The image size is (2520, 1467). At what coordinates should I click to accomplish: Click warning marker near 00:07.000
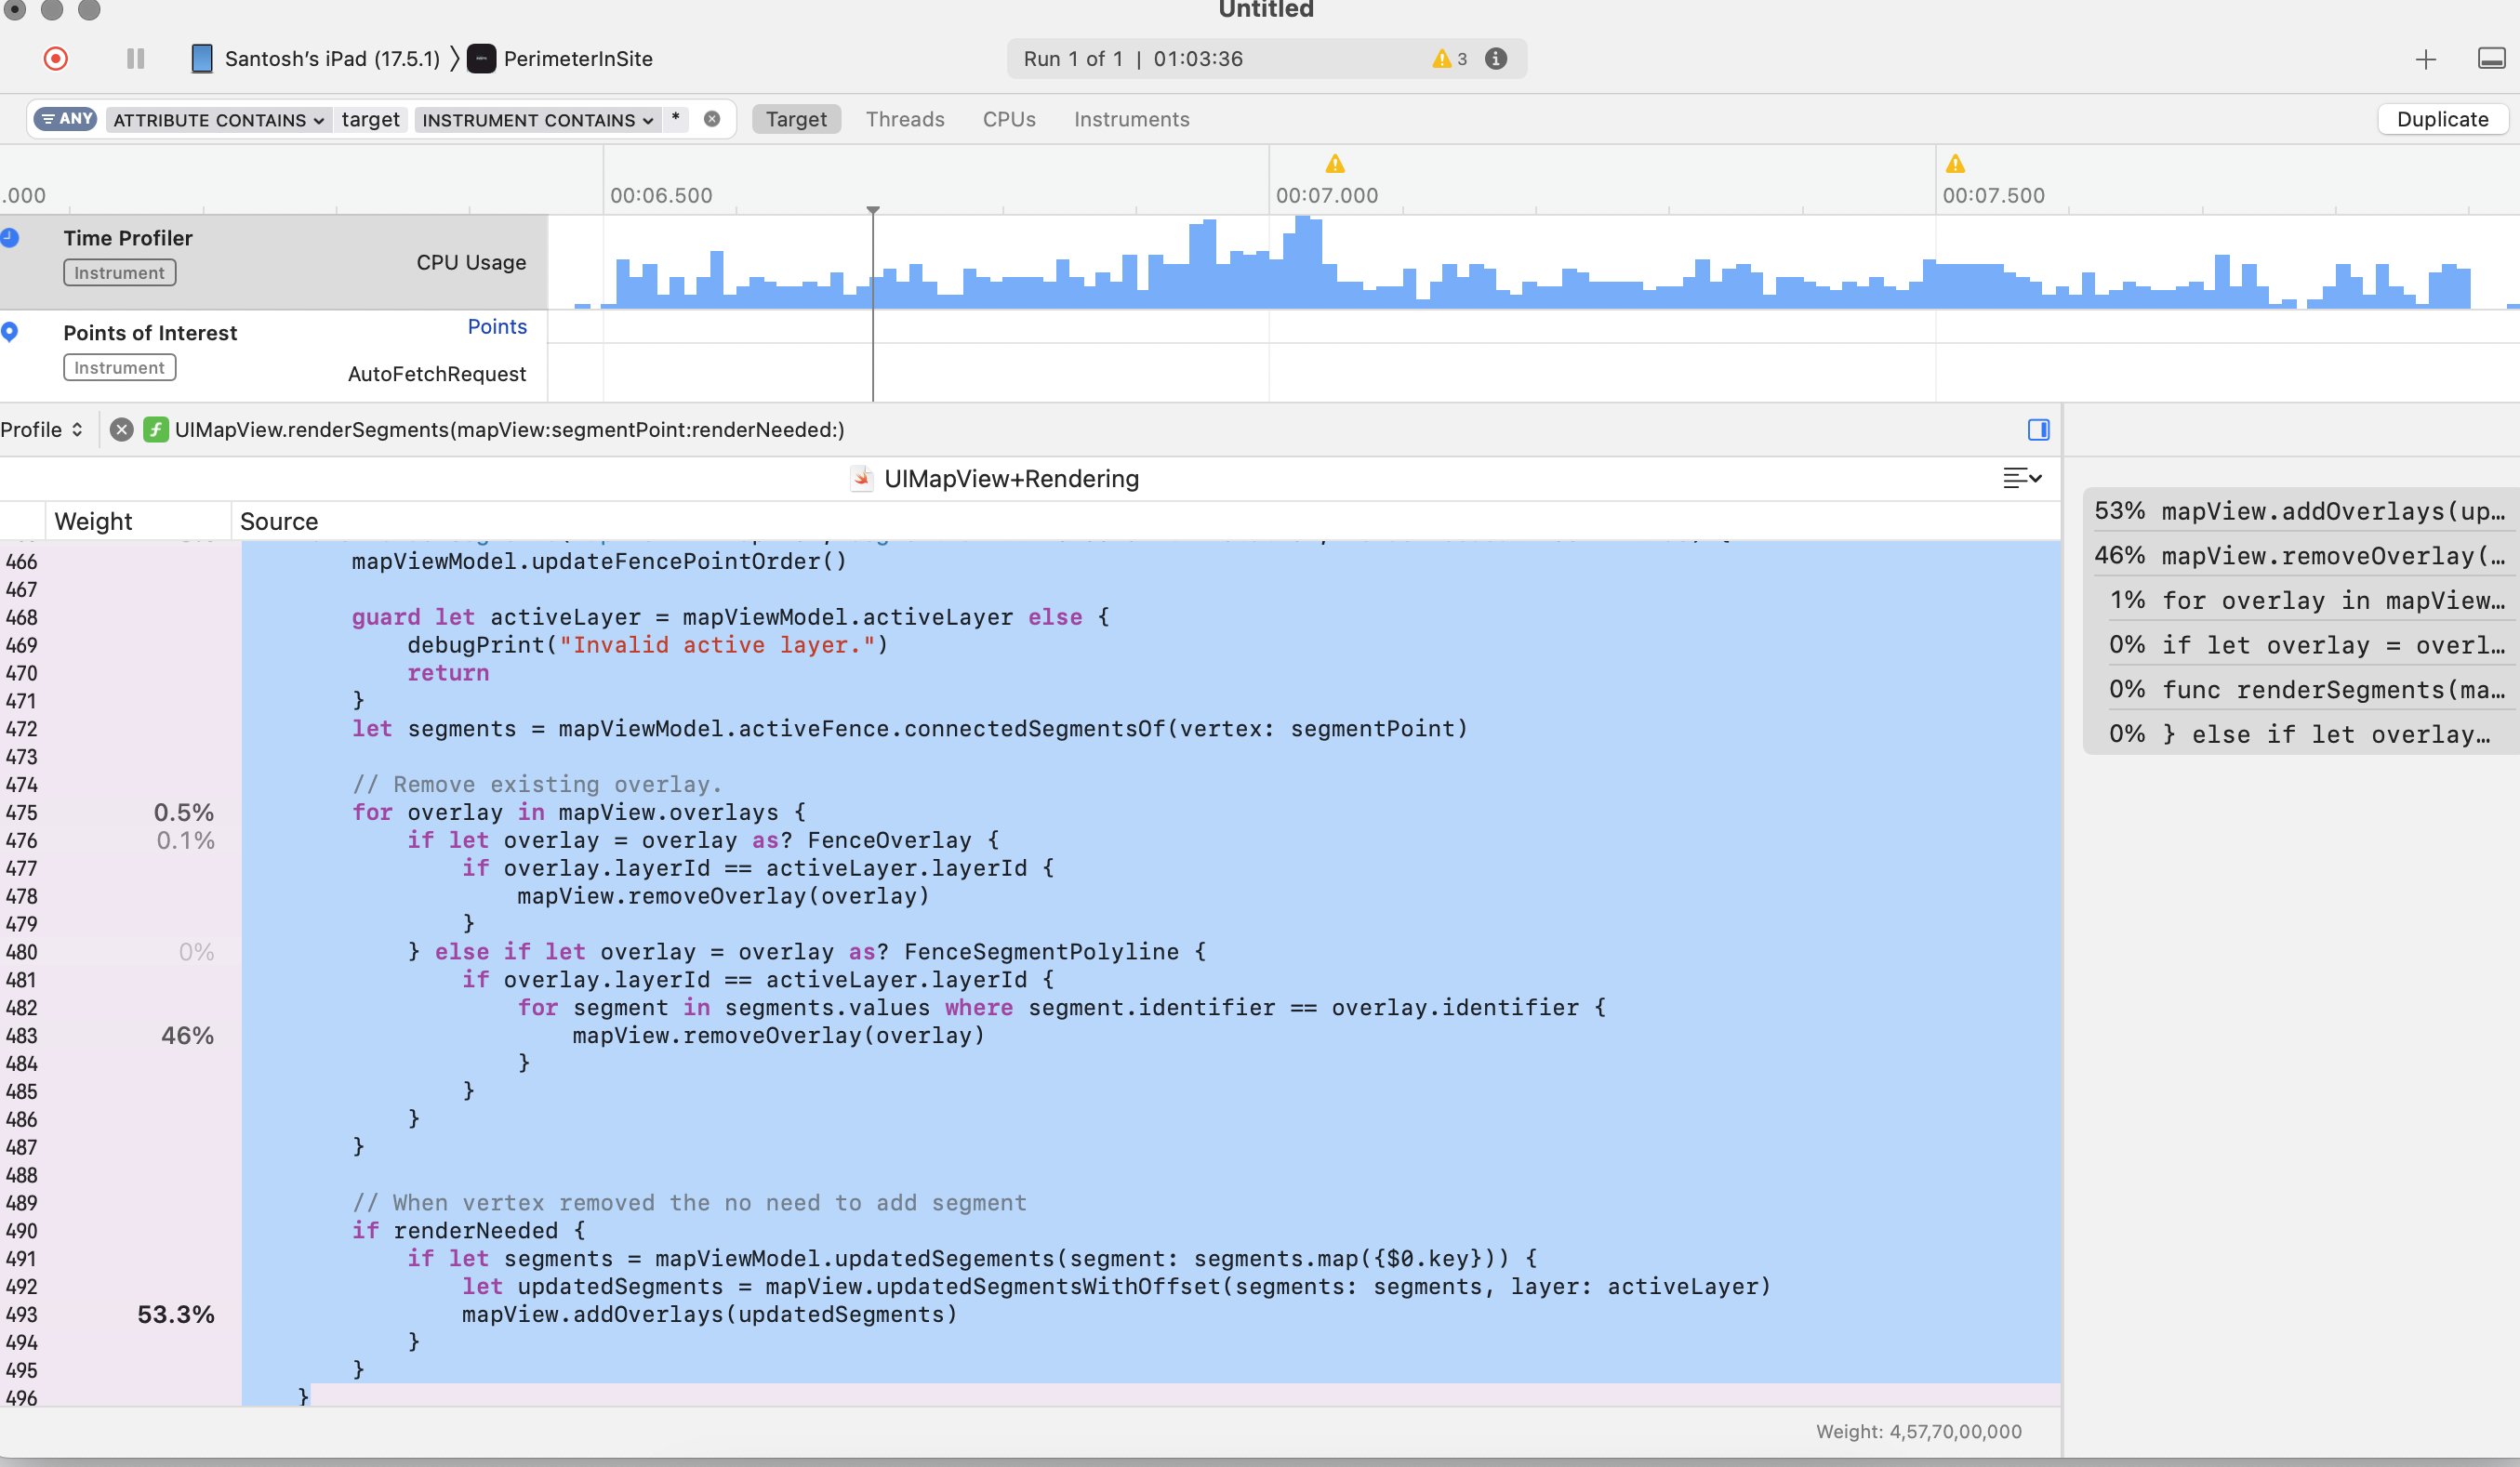[1335, 164]
